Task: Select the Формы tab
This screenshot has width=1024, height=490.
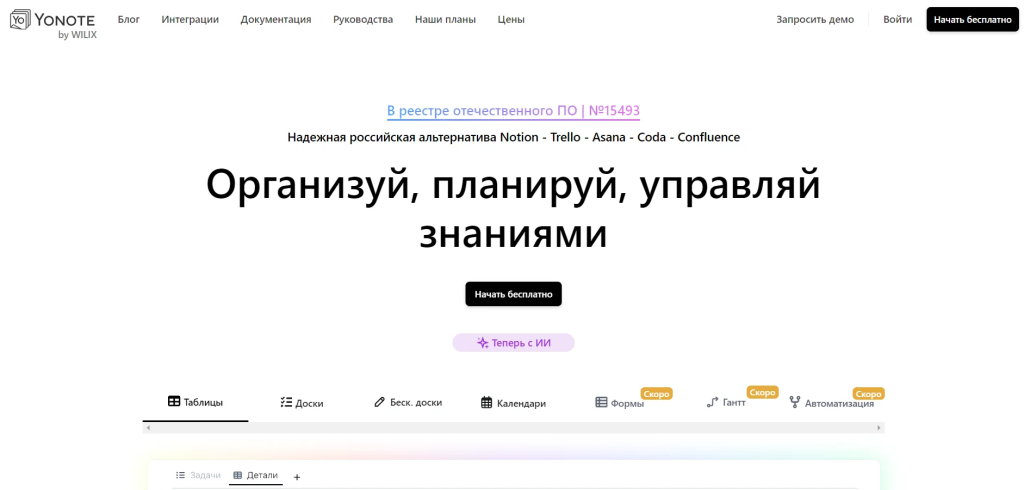Action: pos(620,403)
